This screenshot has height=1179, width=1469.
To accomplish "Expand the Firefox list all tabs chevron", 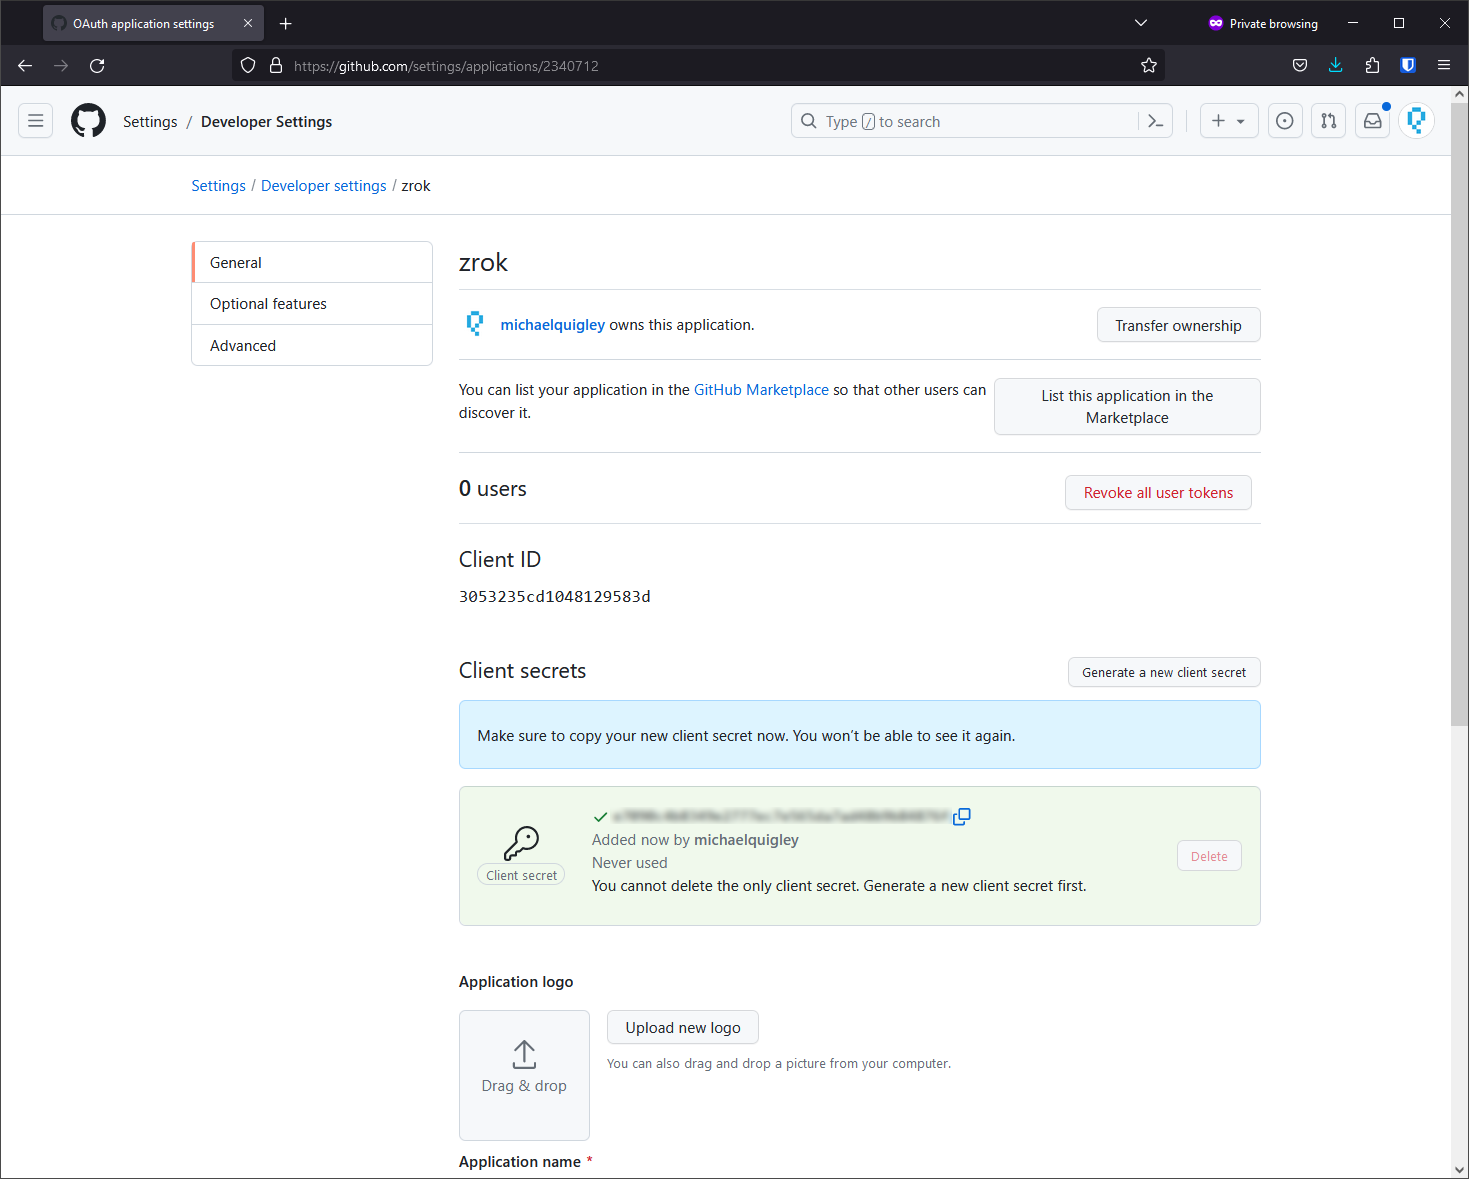I will point(1141,23).
